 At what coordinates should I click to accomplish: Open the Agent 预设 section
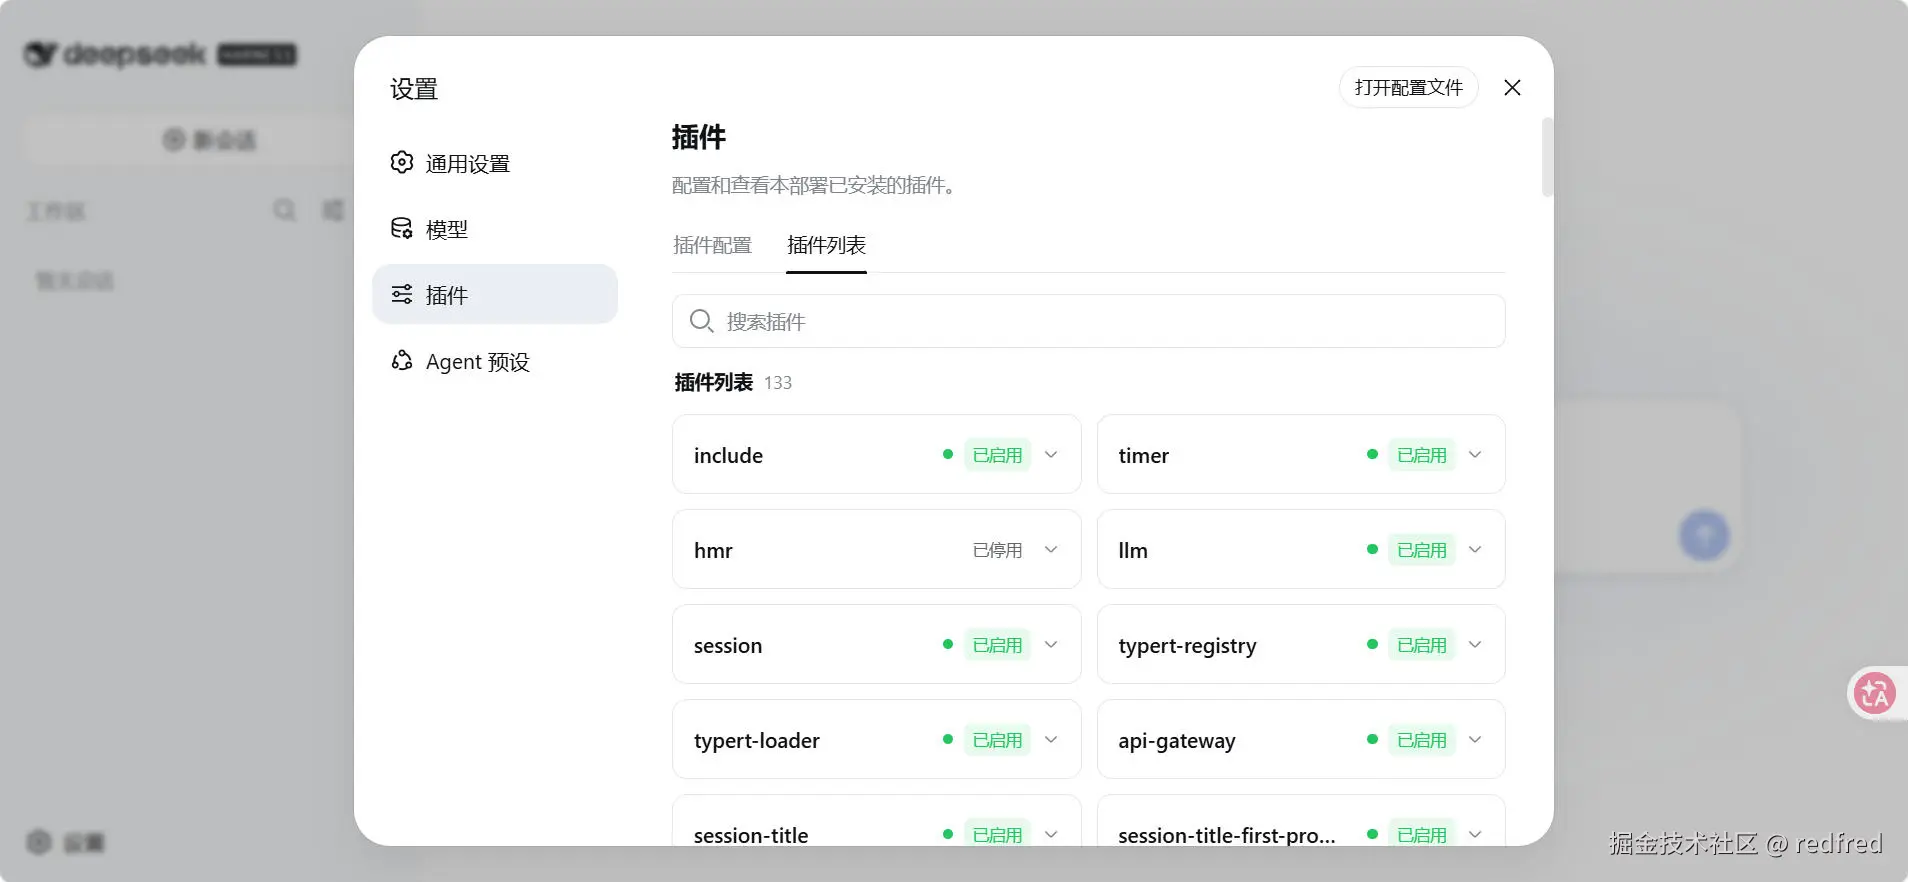(x=494, y=361)
